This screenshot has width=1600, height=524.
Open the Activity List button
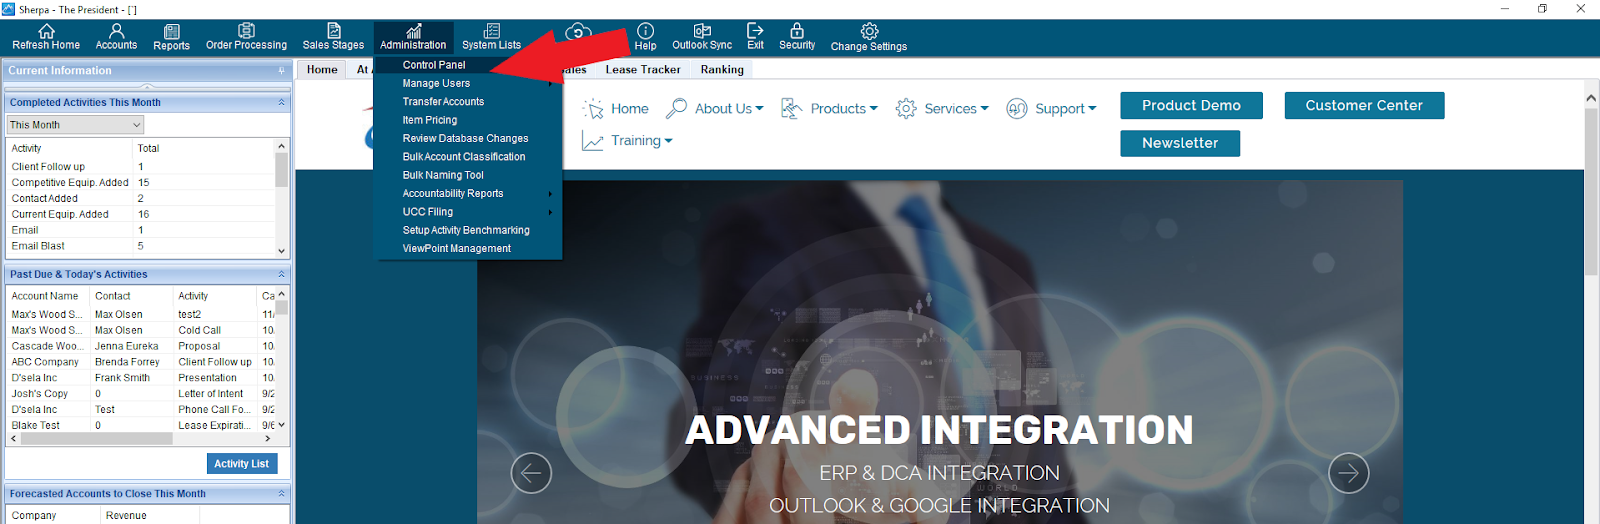[241, 464]
